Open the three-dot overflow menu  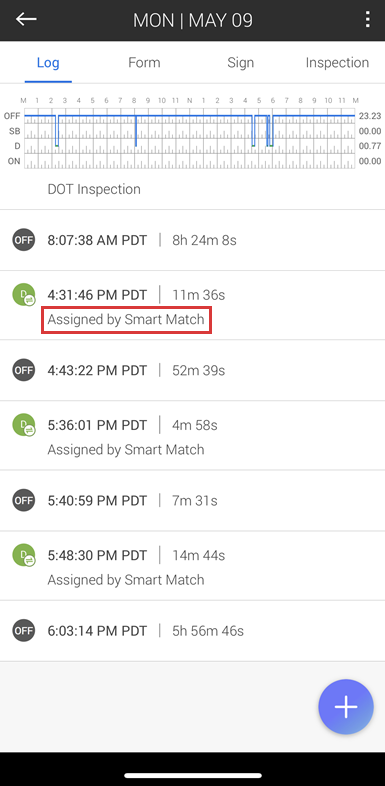[368, 20]
